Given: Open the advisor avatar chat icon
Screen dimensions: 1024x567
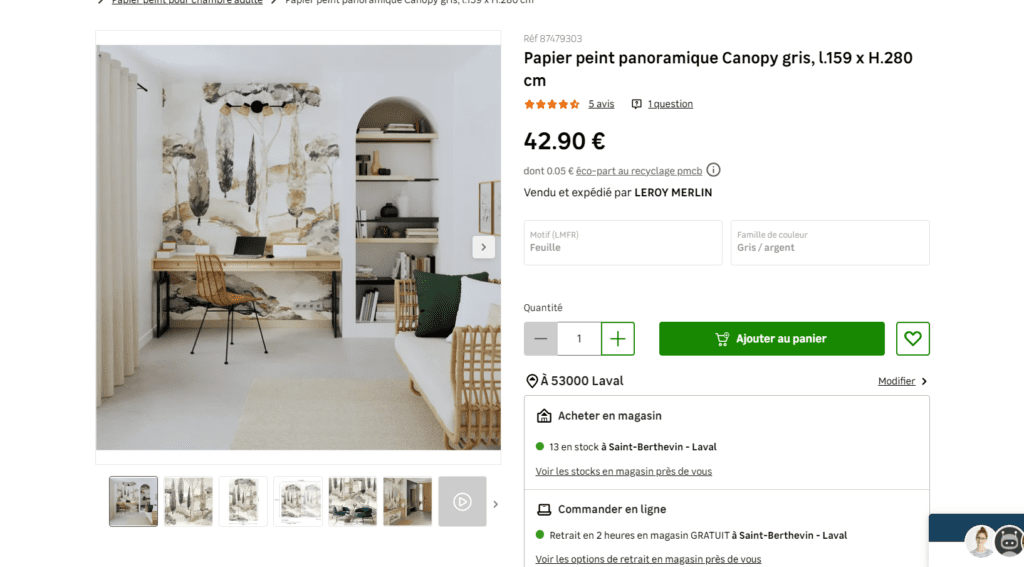Looking at the screenshot, I should pyautogui.click(x=980, y=541).
